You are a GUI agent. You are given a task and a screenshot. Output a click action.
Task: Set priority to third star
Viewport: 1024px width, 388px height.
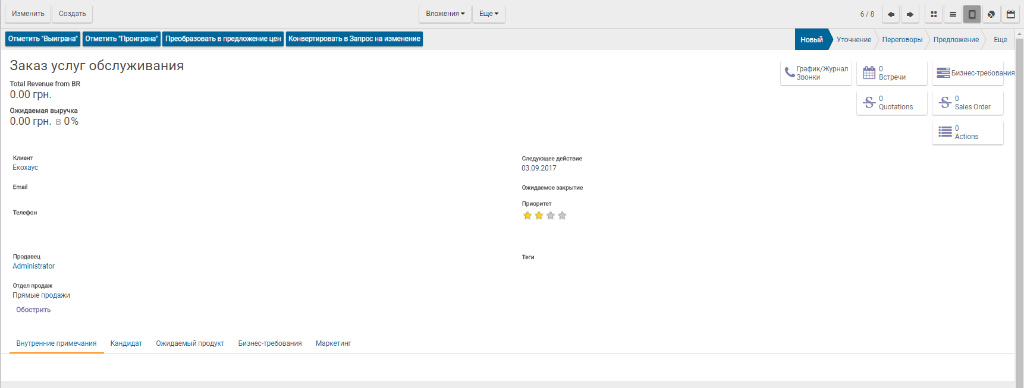(551, 216)
